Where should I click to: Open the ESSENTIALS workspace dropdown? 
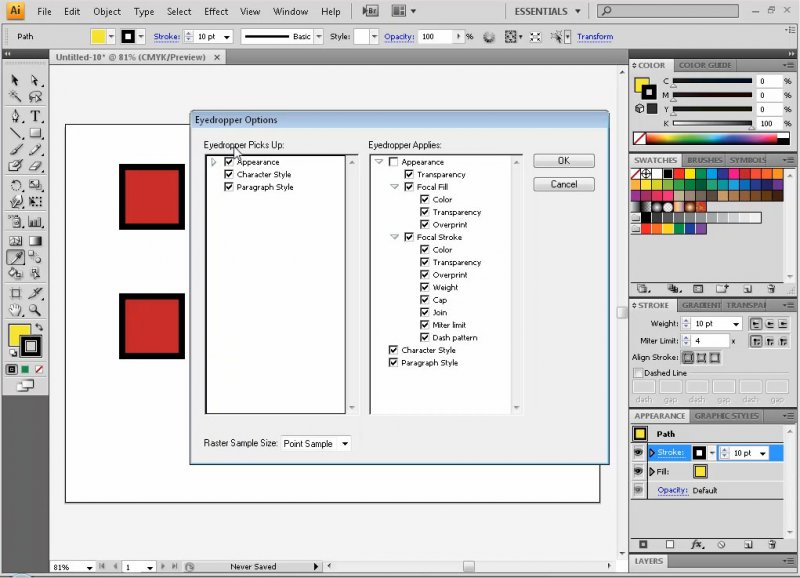[547, 11]
